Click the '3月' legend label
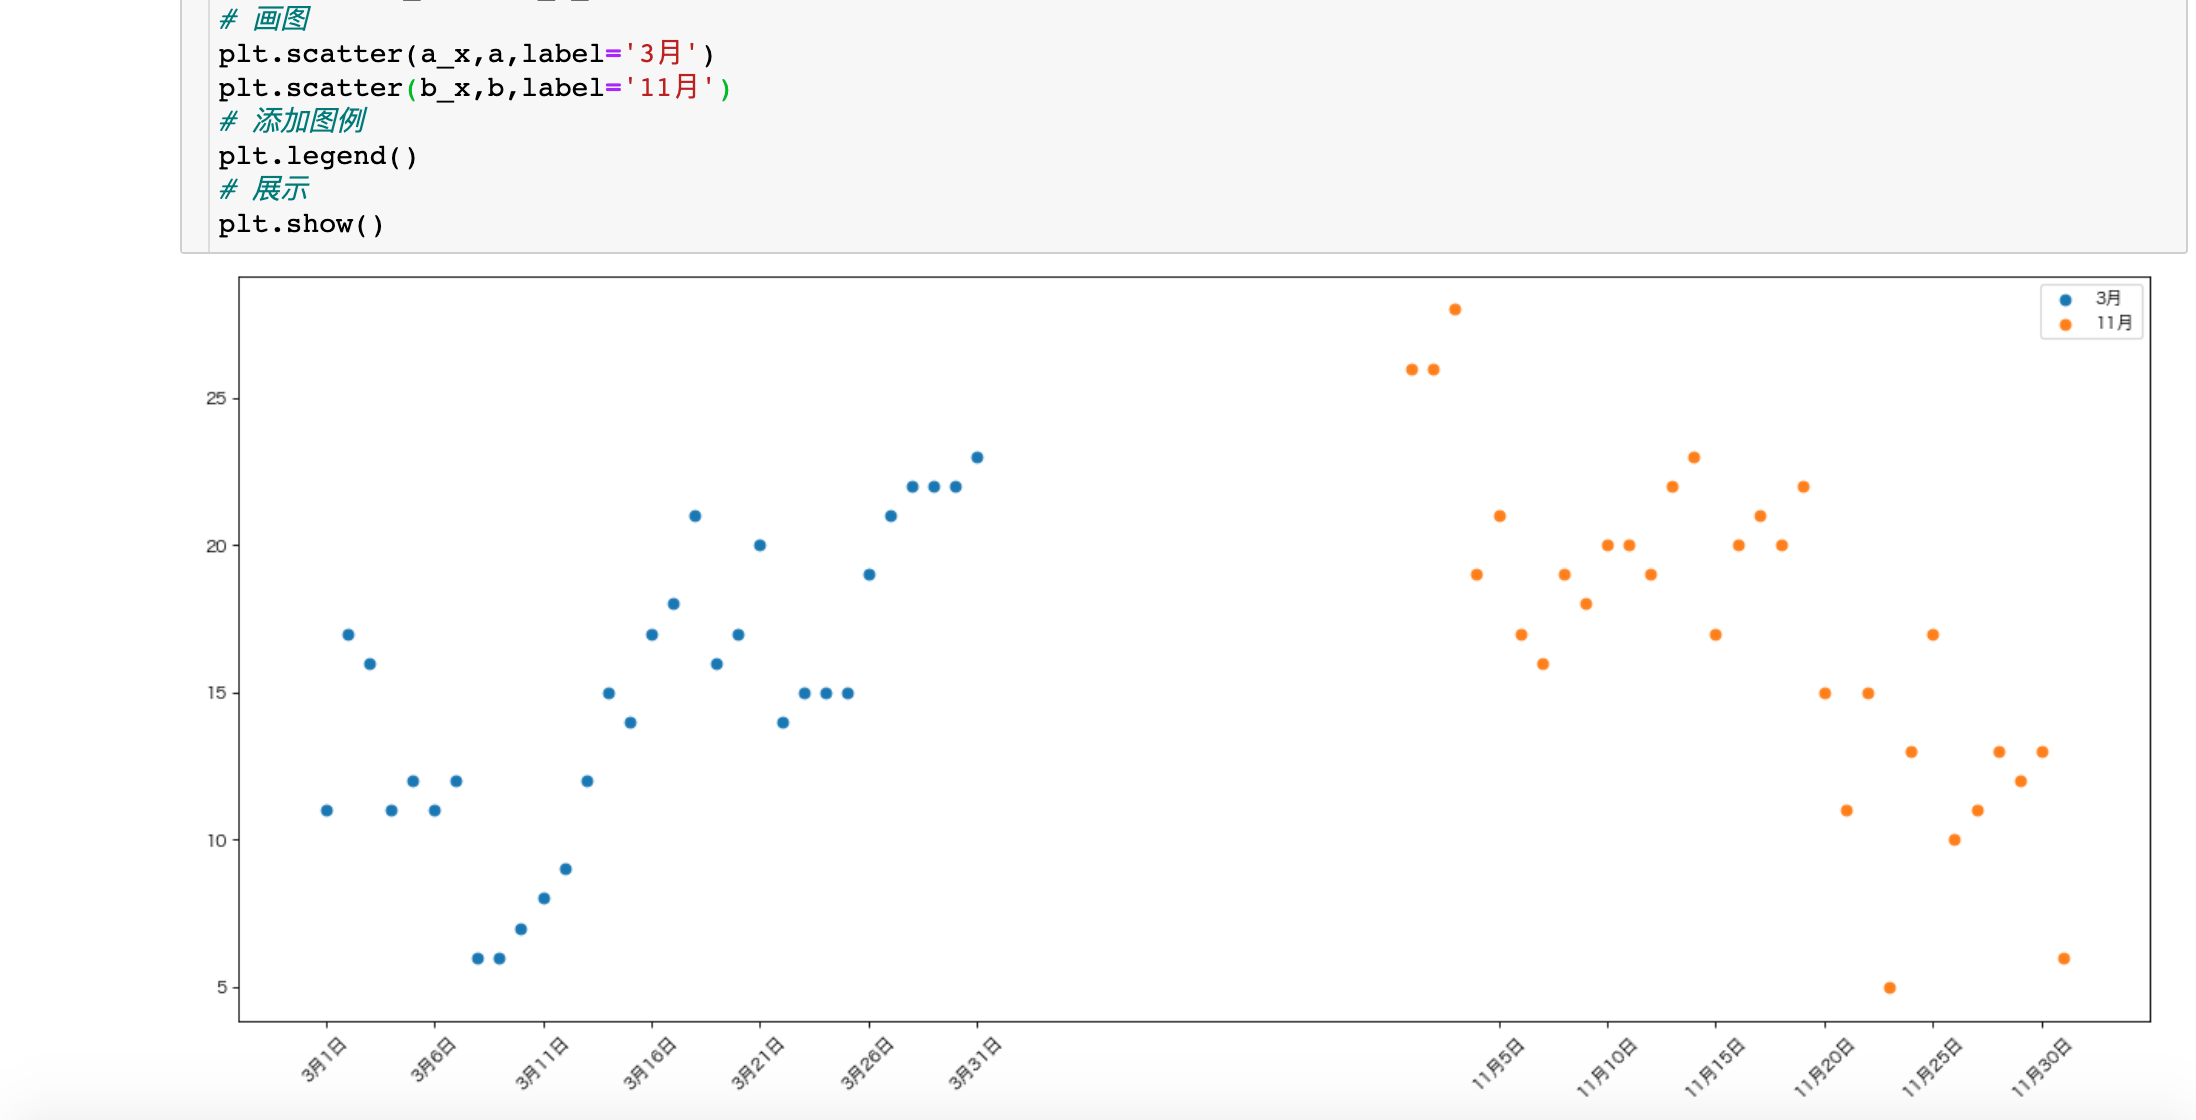Image resolution: width=2196 pixels, height=1120 pixels. 2108,298
